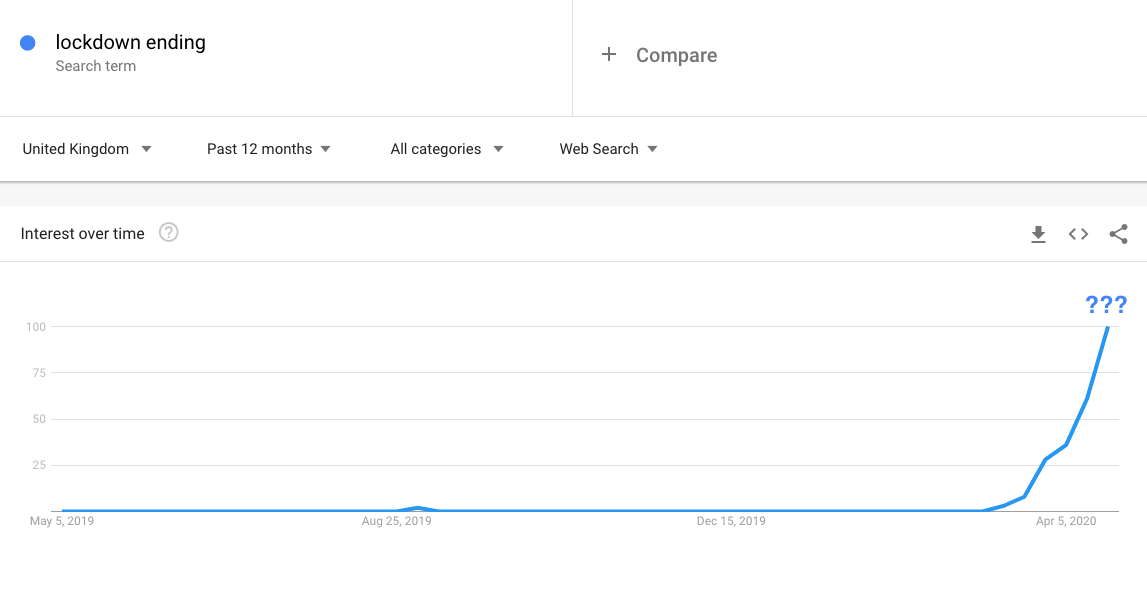Click the May 5, 2019 axis label
The image size is (1147, 595).
(62, 521)
